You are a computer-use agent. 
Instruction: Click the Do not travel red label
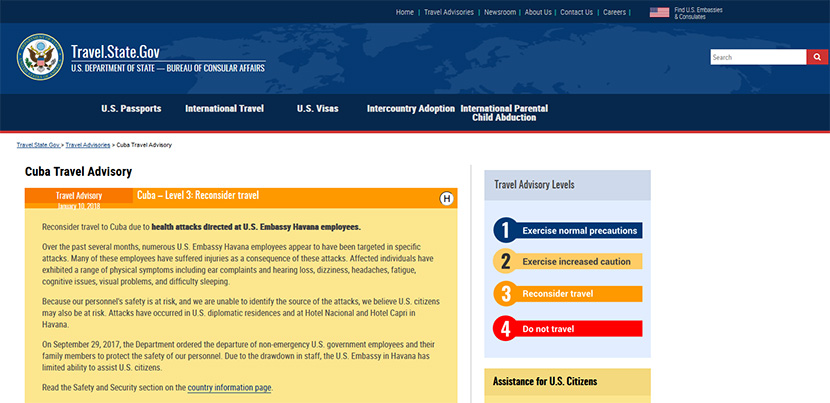click(552, 326)
